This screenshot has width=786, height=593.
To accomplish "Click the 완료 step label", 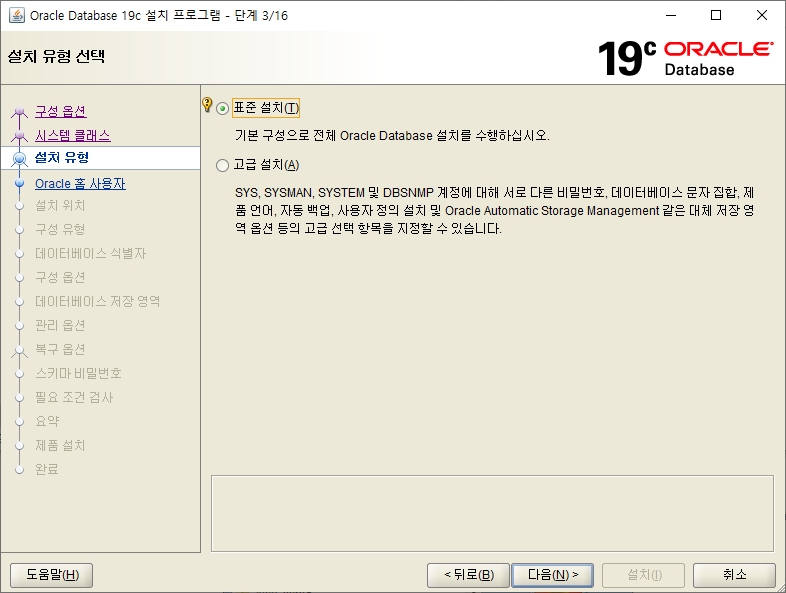I will pyautogui.click(x=47, y=469).
